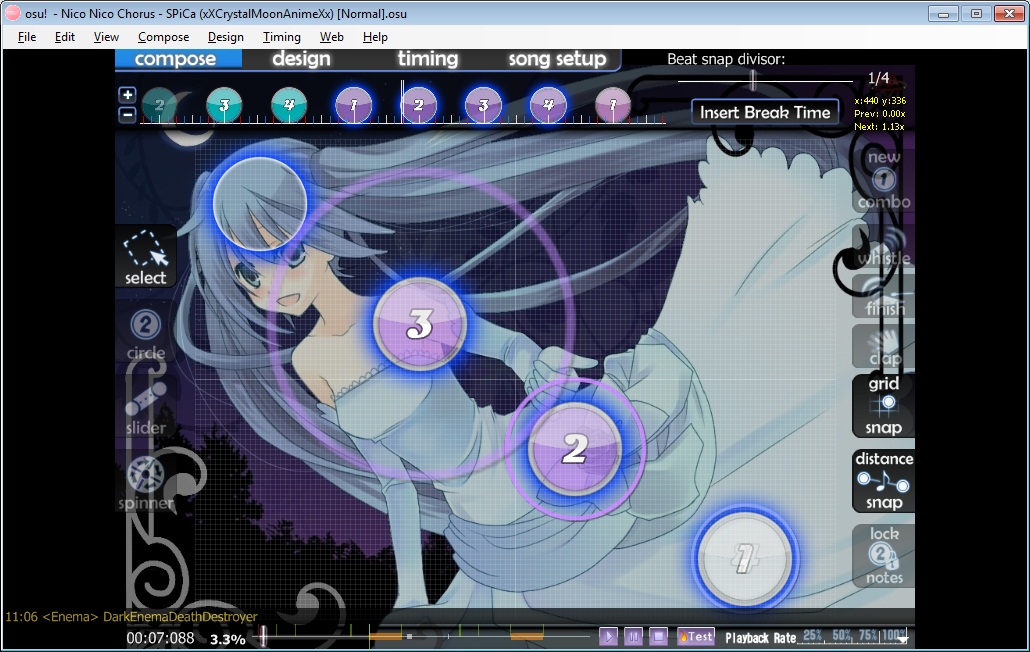Open Design menu
The width and height of the screenshot is (1030, 652).
pos(225,37)
